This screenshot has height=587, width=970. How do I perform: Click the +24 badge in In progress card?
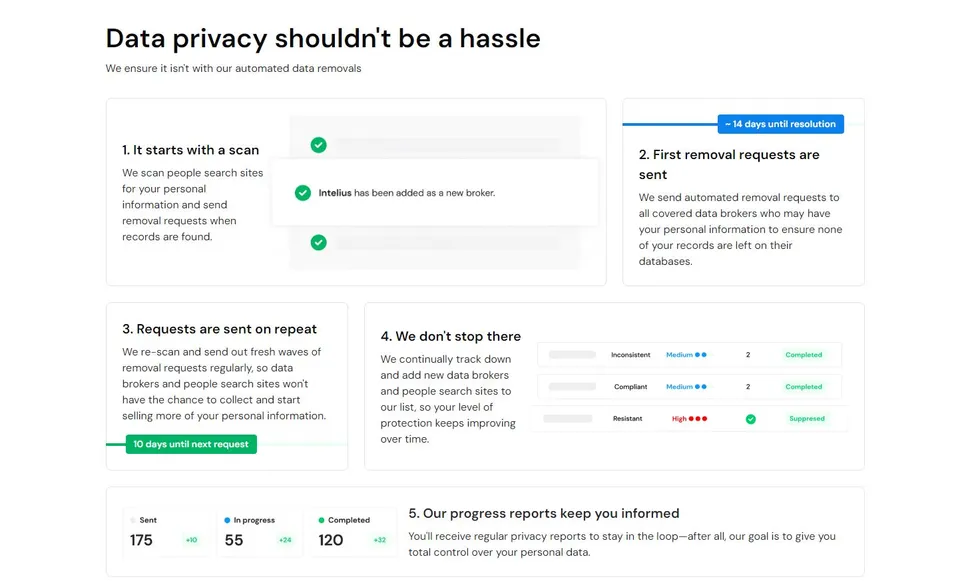[285, 541]
